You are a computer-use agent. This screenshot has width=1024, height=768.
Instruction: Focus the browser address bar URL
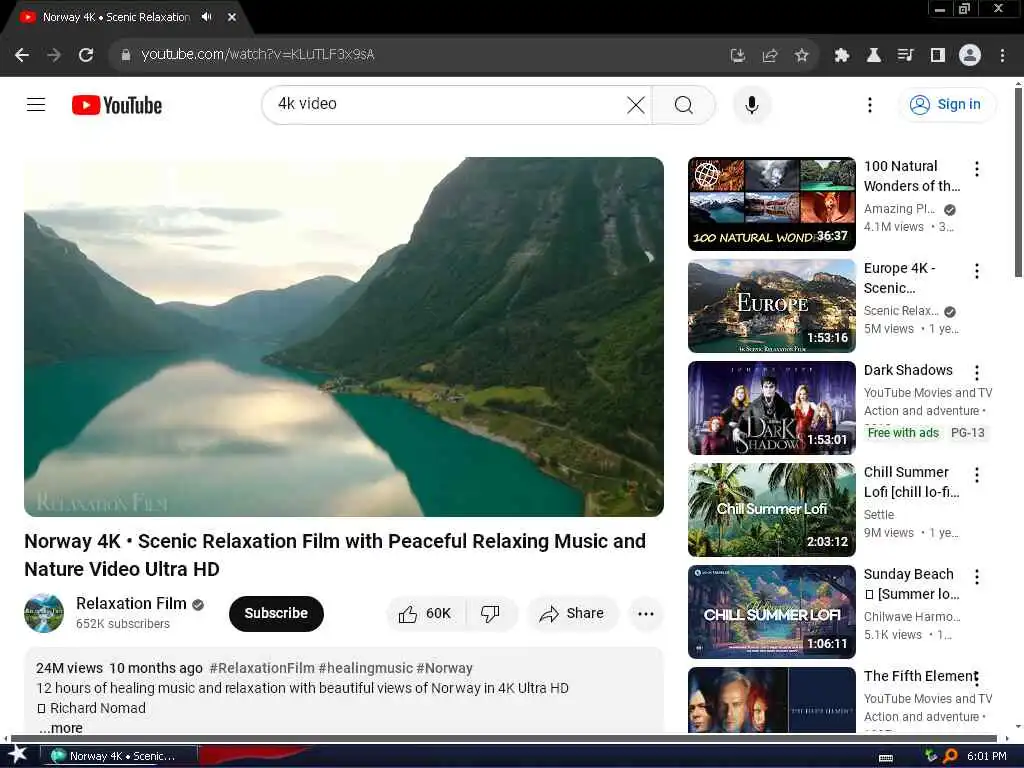point(257,54)
